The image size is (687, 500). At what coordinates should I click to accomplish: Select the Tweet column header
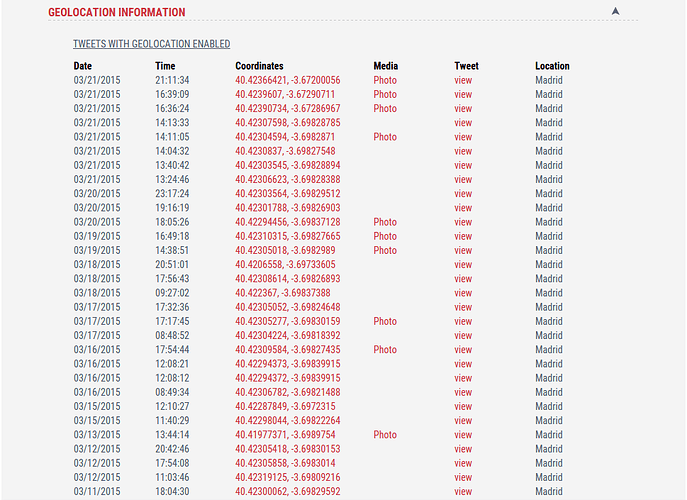[466, 66]
